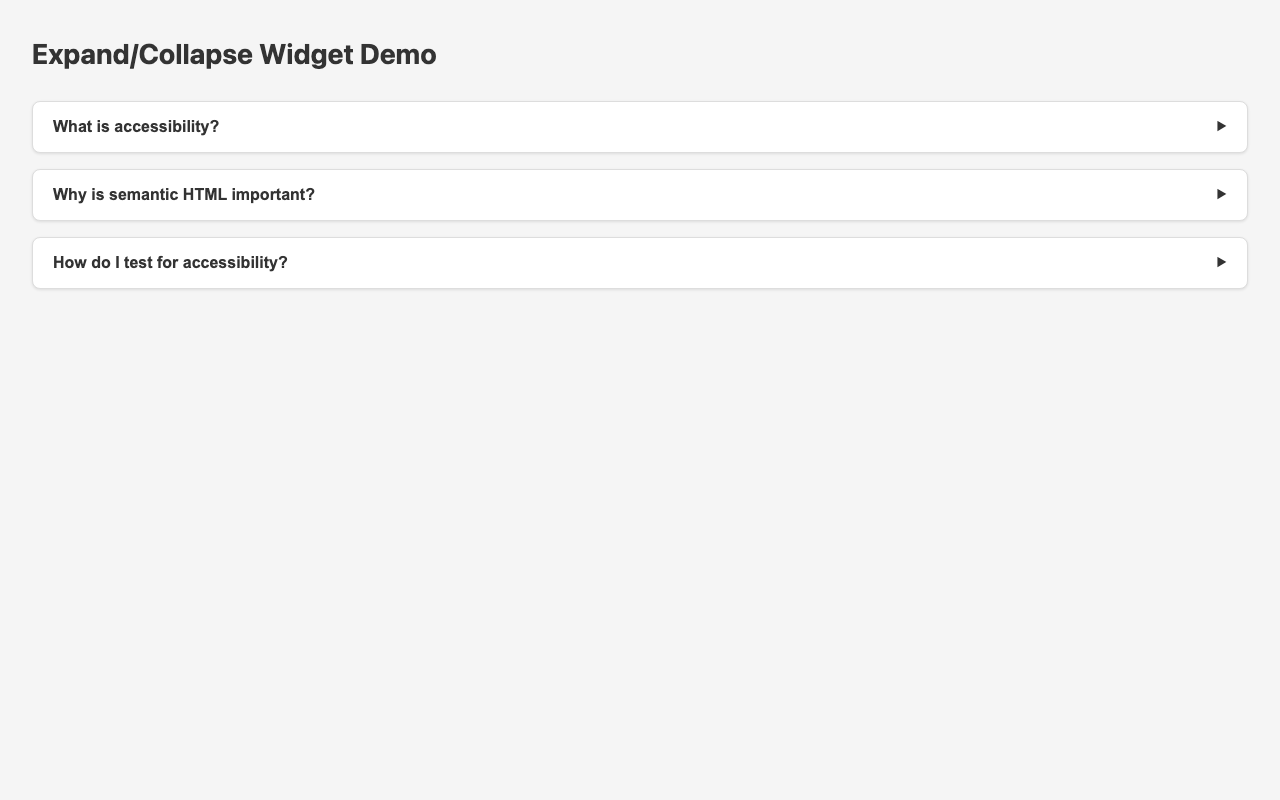Expand the 'Why is semantic HTML important?' arrow

(x=1219, y=194)
